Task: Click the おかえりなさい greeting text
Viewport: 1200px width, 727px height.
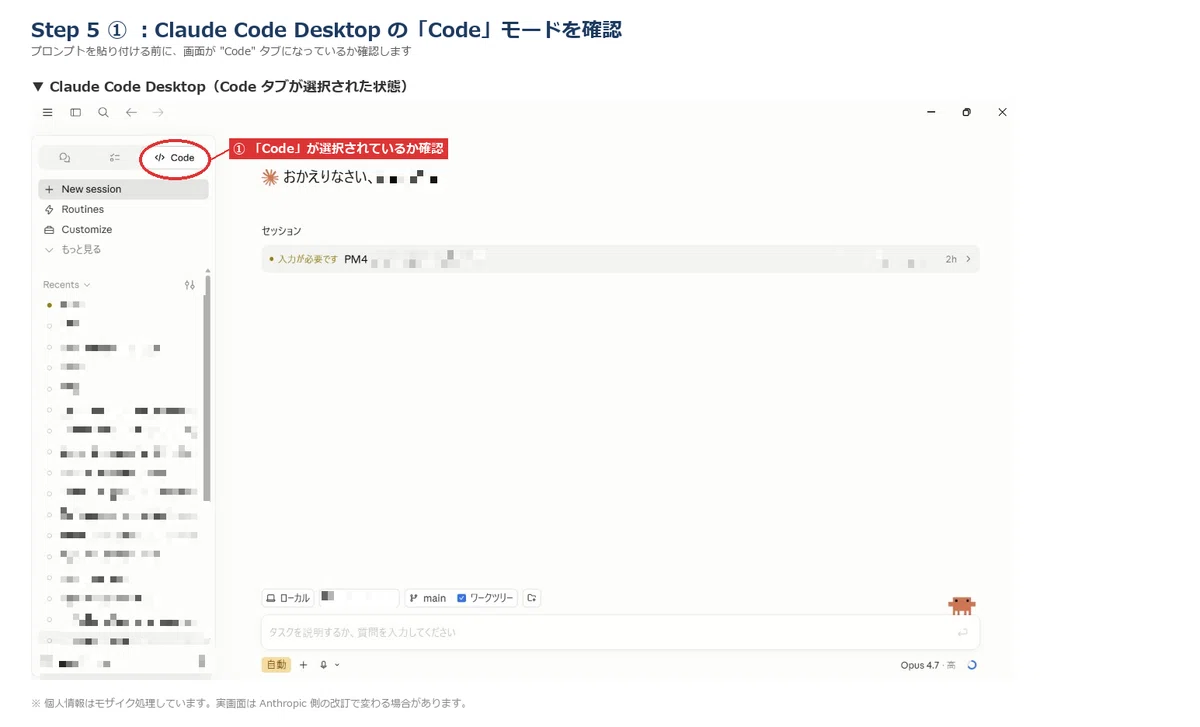Action: click(x=327, y=178)
